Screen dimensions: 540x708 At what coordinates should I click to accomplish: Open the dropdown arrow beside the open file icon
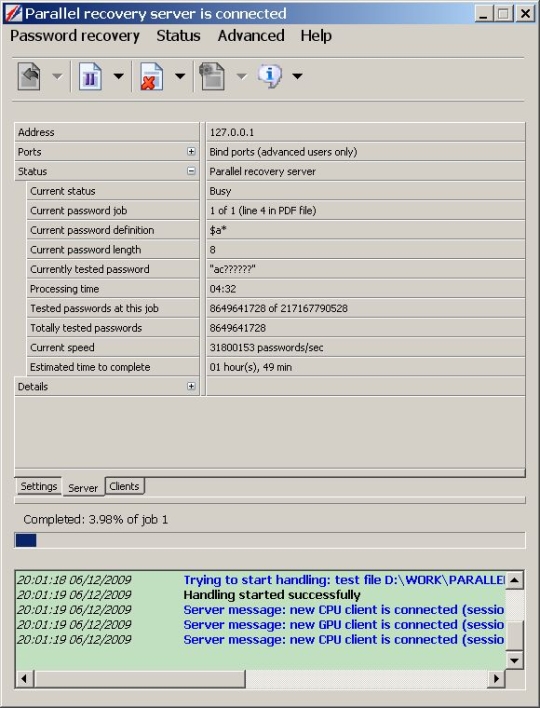57,76
